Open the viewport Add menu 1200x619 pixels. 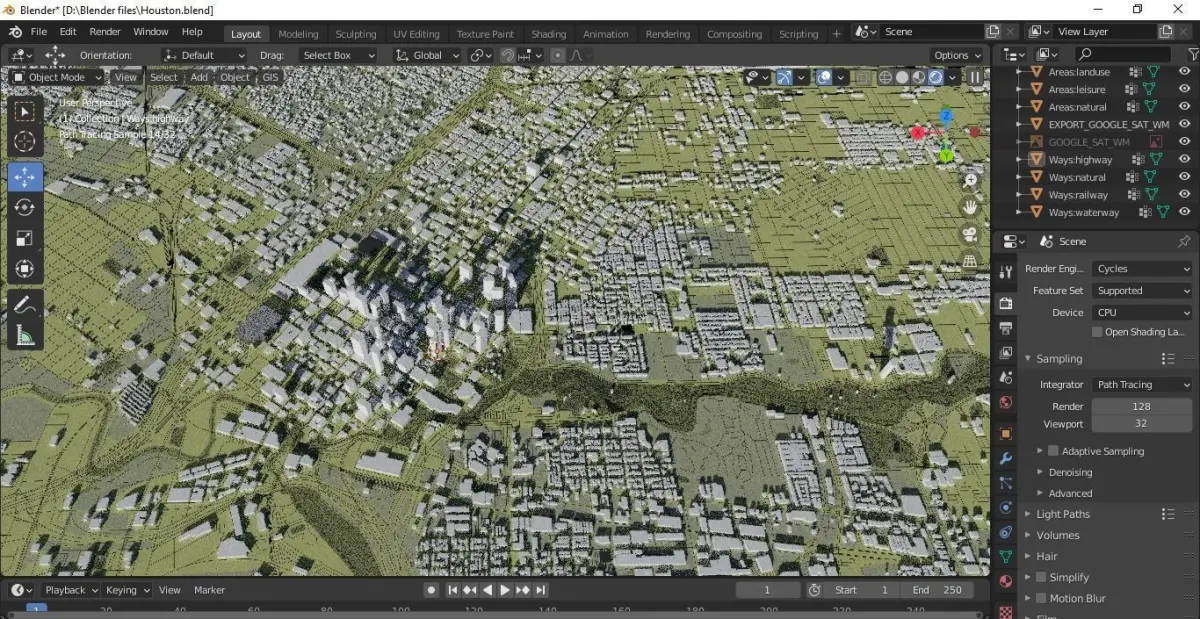point(199,77)
